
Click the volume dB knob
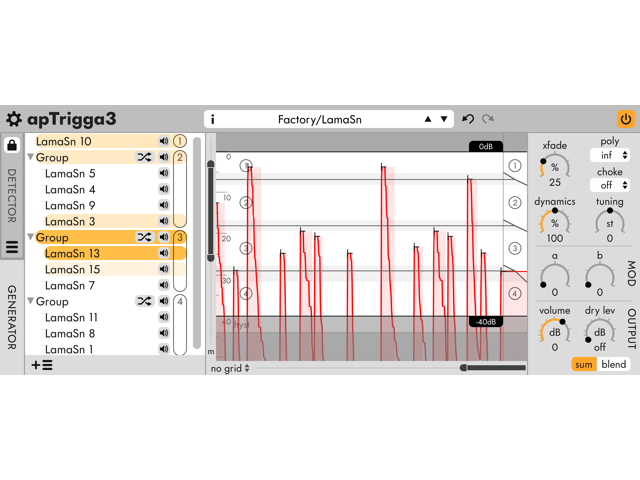tap(555, 331)
